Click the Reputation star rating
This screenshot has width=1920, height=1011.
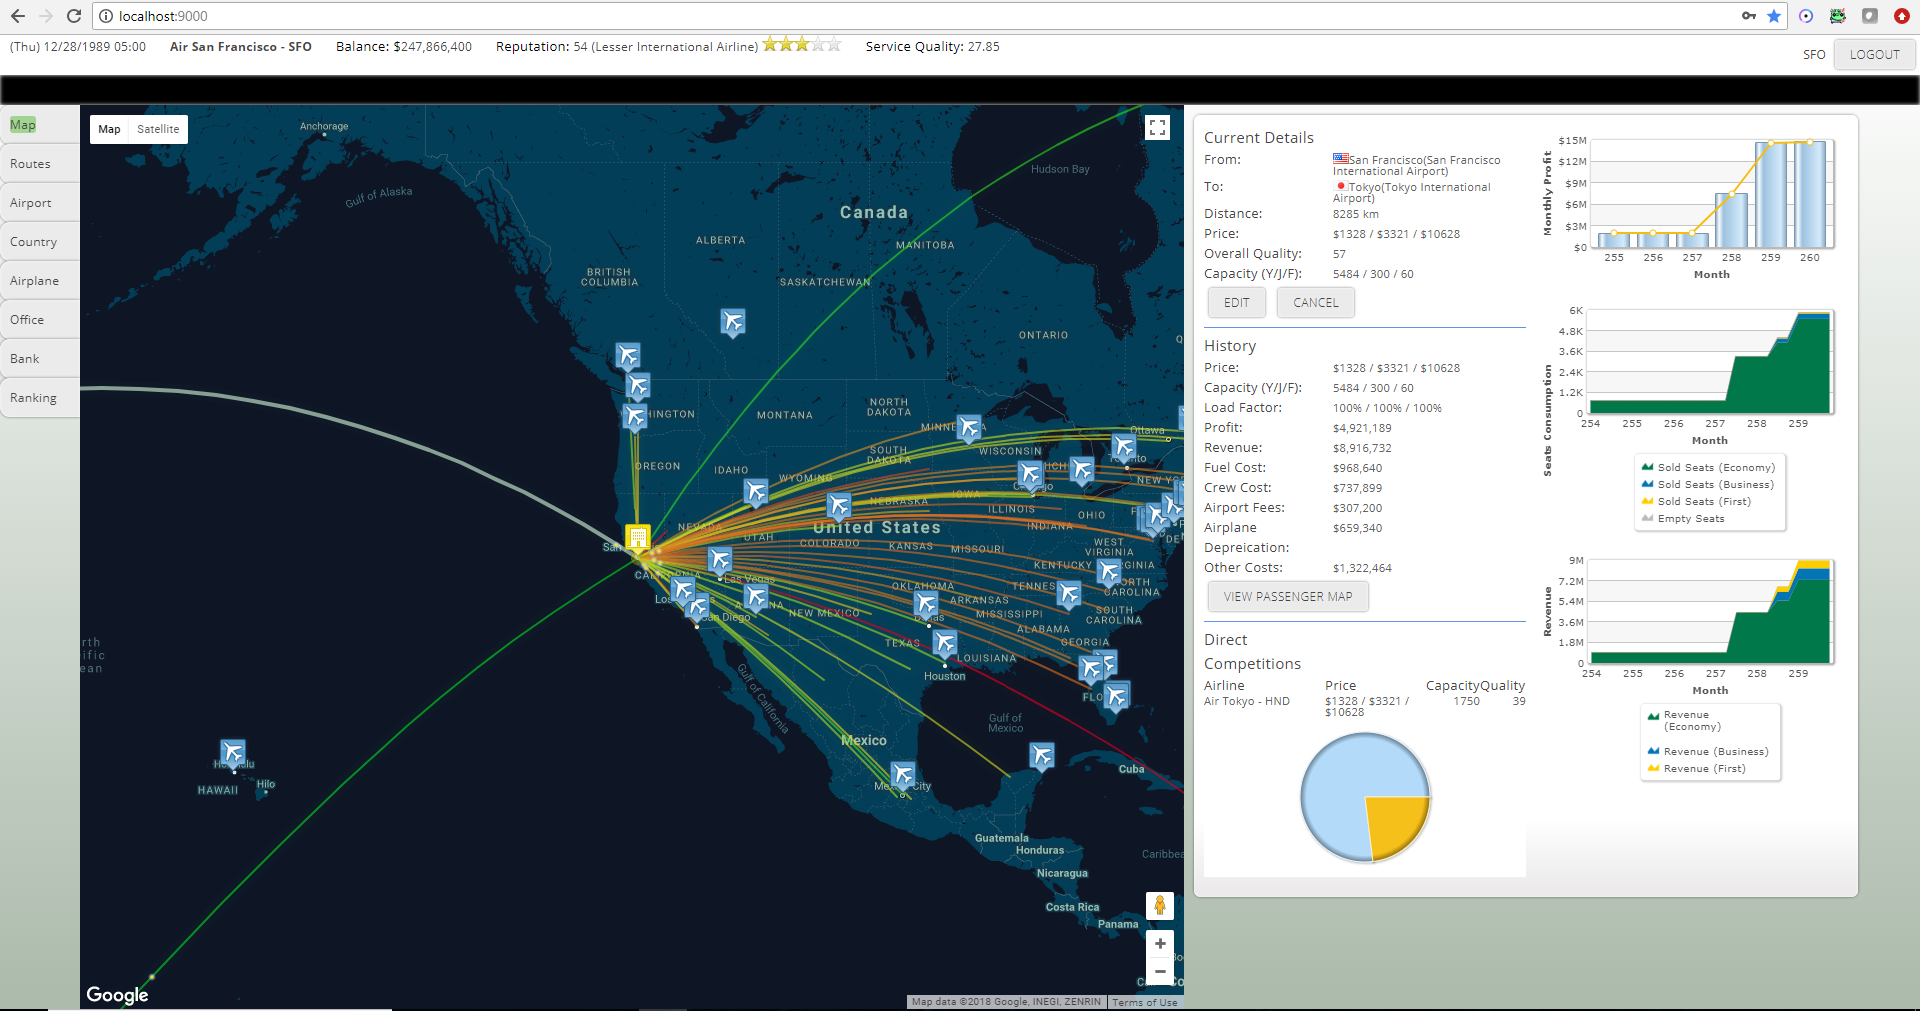(802, 45)
